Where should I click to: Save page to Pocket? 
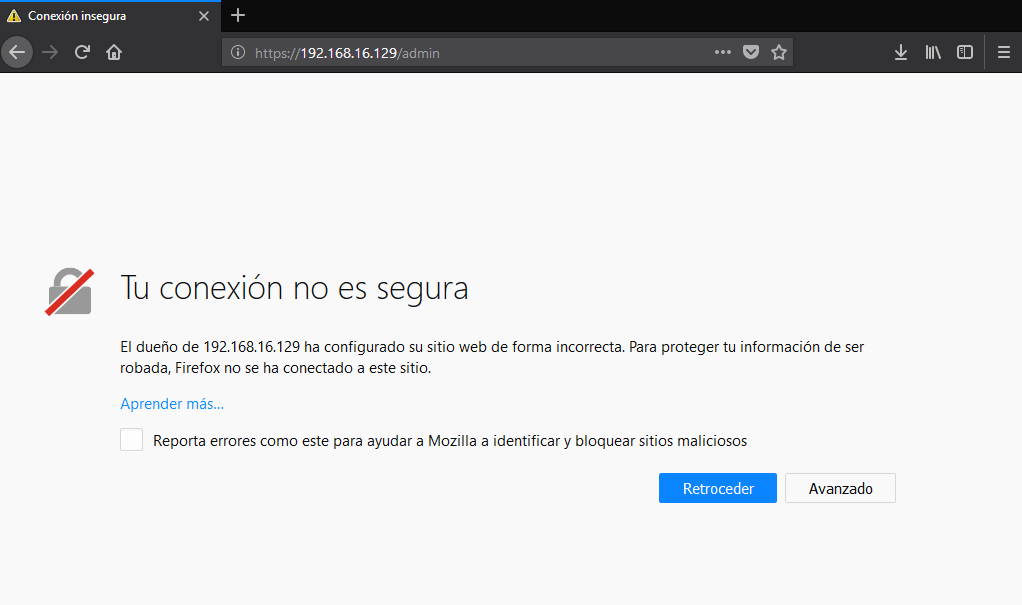coord(751,53)
